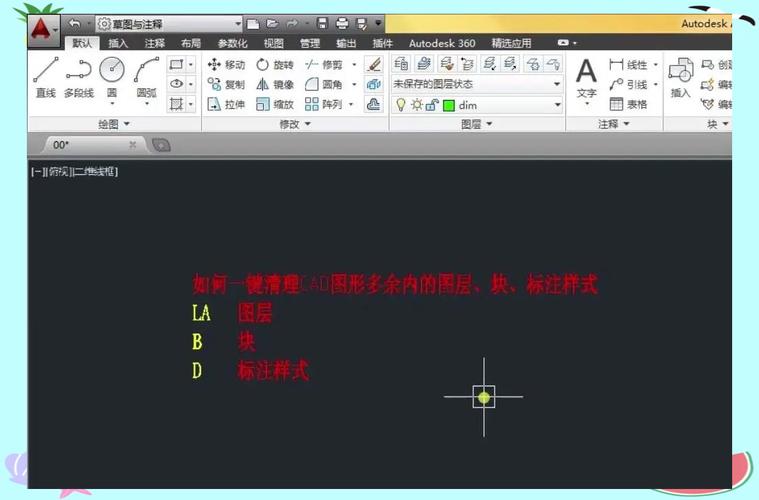759x500 pixels.
Task: Click the Mirror (镜像) tool
Action: click(274, 85)
